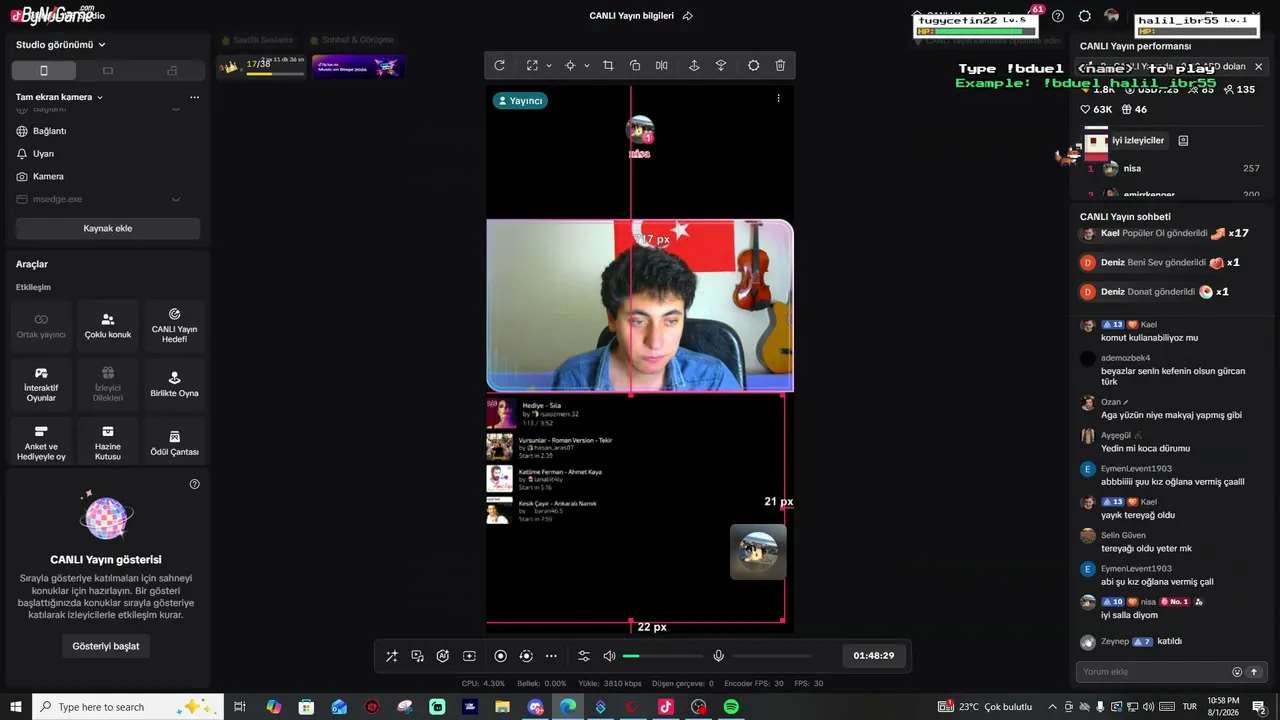The width and height of the screenshot is (1280, 720).
Task: Click the CANLI Yayın bilgileri title
Action: click(x=631, y=16)
